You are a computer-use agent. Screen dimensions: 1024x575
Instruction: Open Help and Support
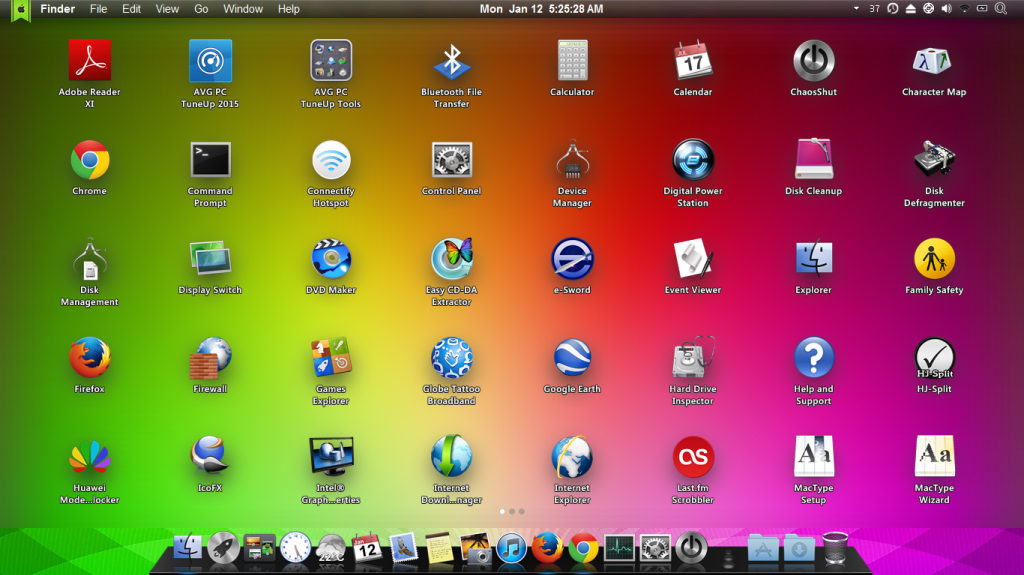tap(814, 358)
